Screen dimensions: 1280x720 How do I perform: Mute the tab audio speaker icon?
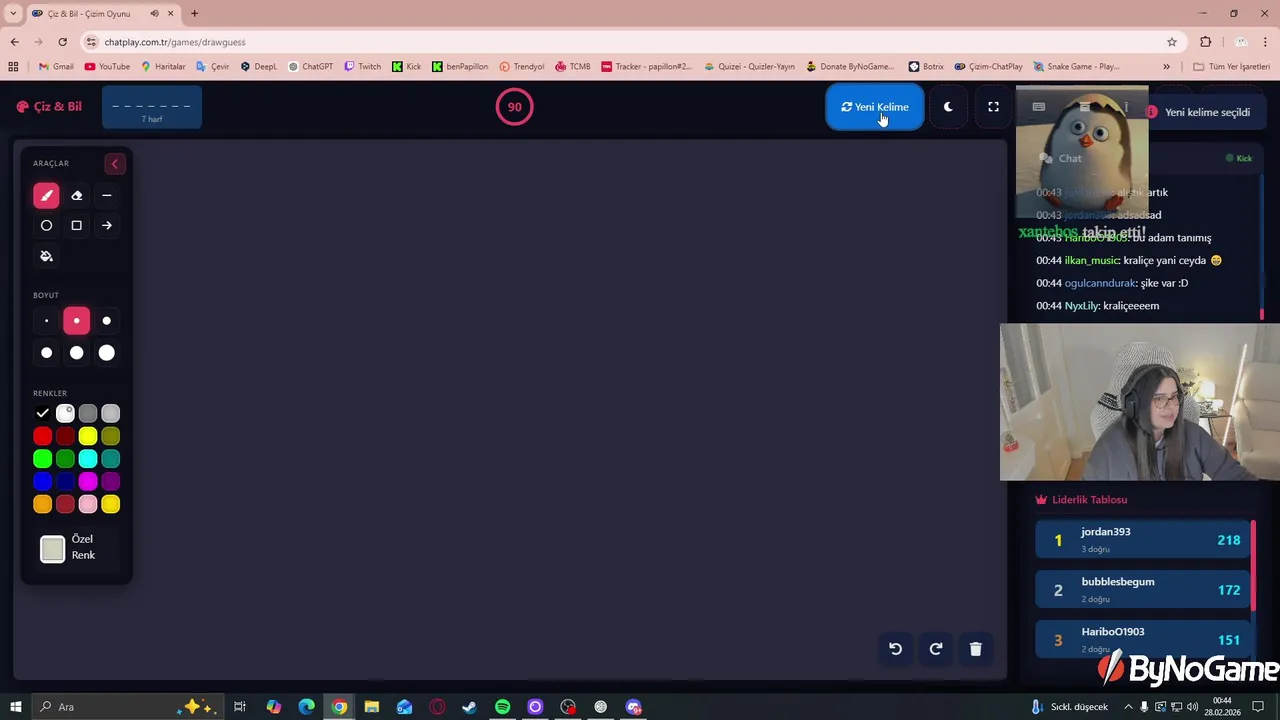154,14
